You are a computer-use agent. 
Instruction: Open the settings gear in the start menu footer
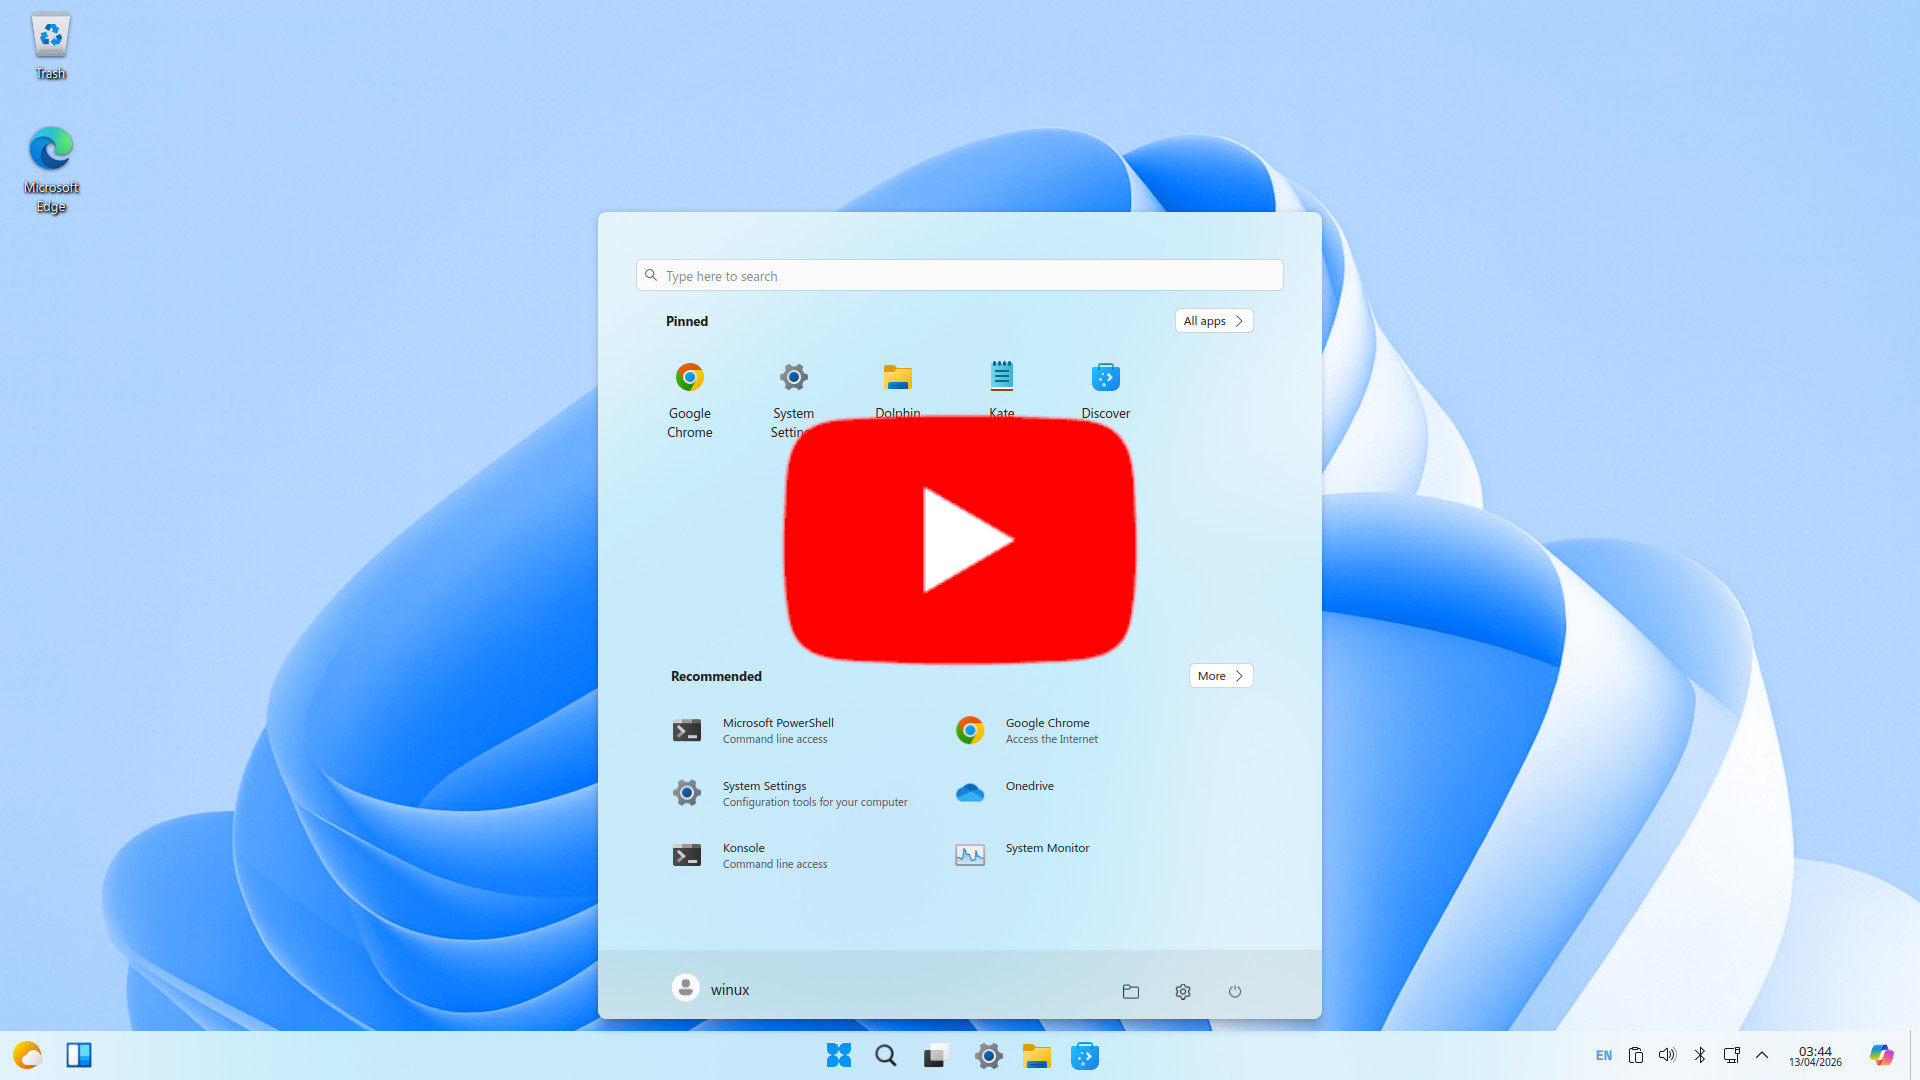click(x=1183, y=991)
